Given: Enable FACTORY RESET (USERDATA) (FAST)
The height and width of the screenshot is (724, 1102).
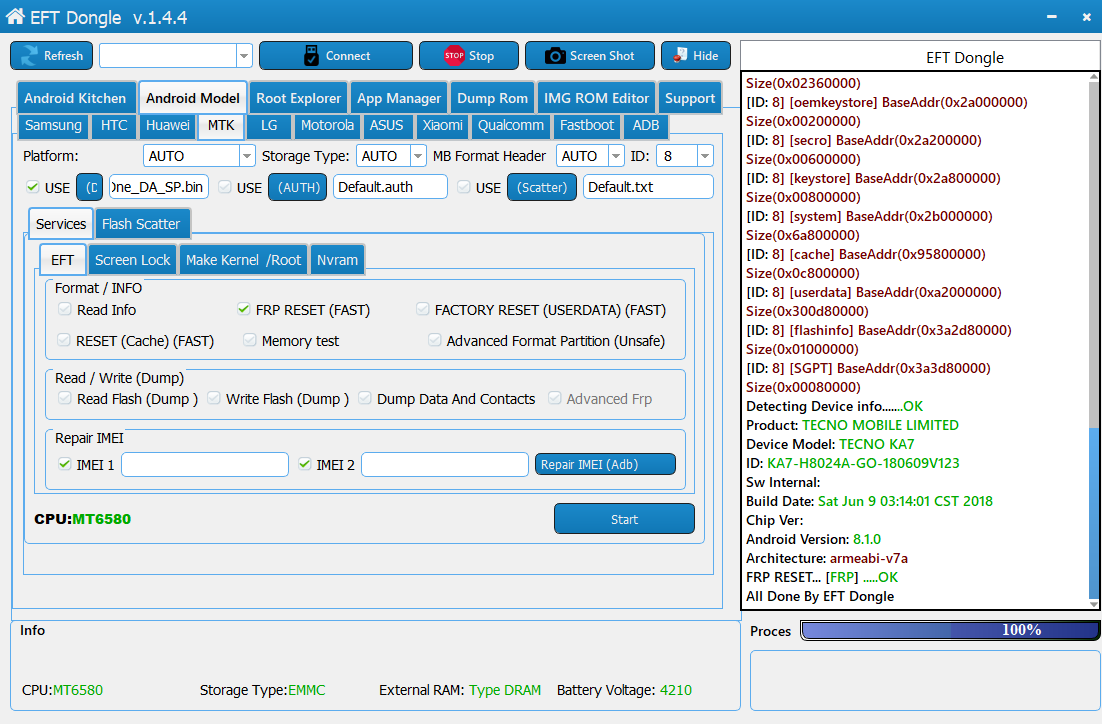Looking at the screenshot, I should click(x=422, y=309).
